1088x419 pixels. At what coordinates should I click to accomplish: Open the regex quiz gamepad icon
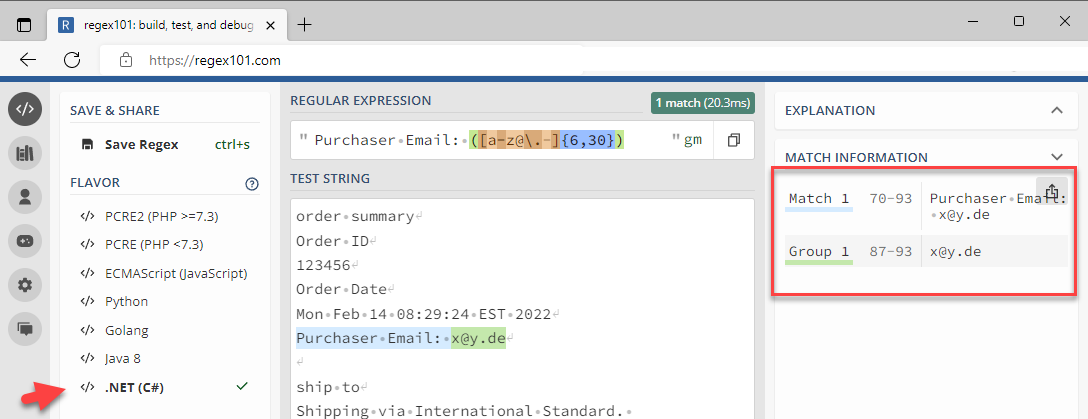(x=25, y=241)
